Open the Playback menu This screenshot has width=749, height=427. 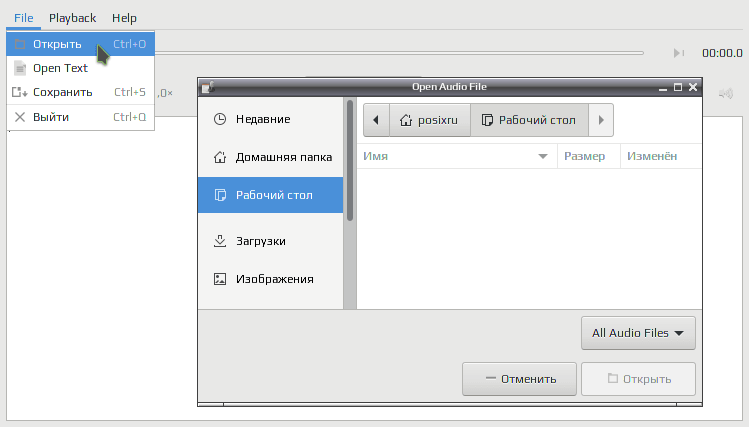tap(73, 18)
